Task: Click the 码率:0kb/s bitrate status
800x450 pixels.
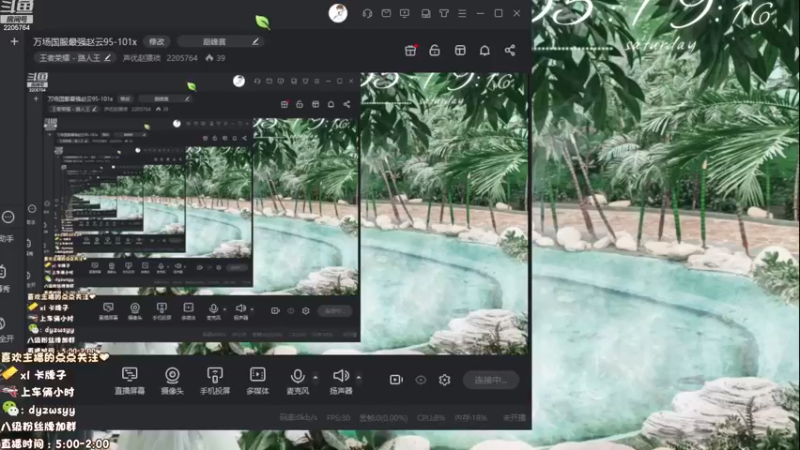Action: [x=298, y=417]
